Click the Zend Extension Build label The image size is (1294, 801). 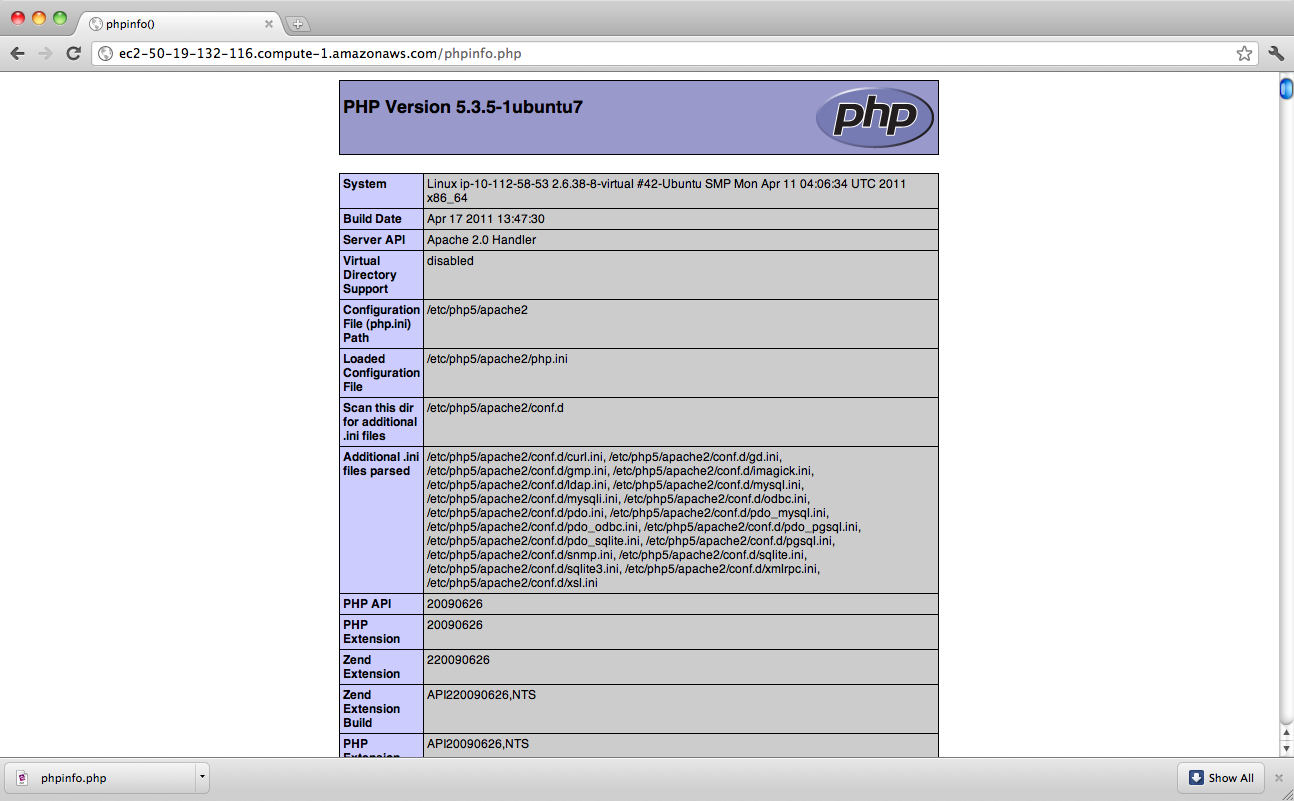pyautogui.click(x=372, y=709)
